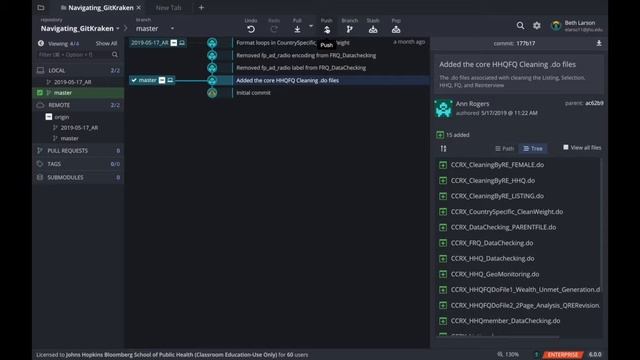Expand the TAGS section
Viewport: 640px width, 360px height.
coord(78,164)
